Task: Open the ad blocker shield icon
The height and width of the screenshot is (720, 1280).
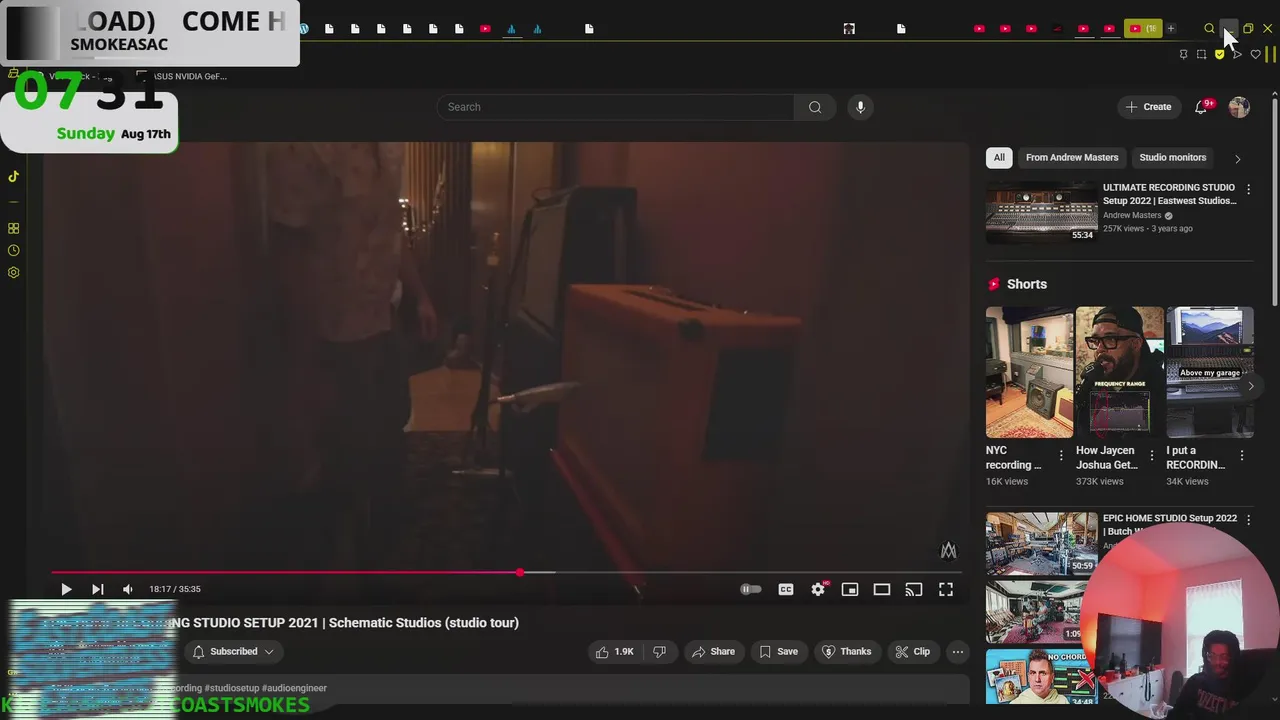Action: click(x=1219, y=54)
